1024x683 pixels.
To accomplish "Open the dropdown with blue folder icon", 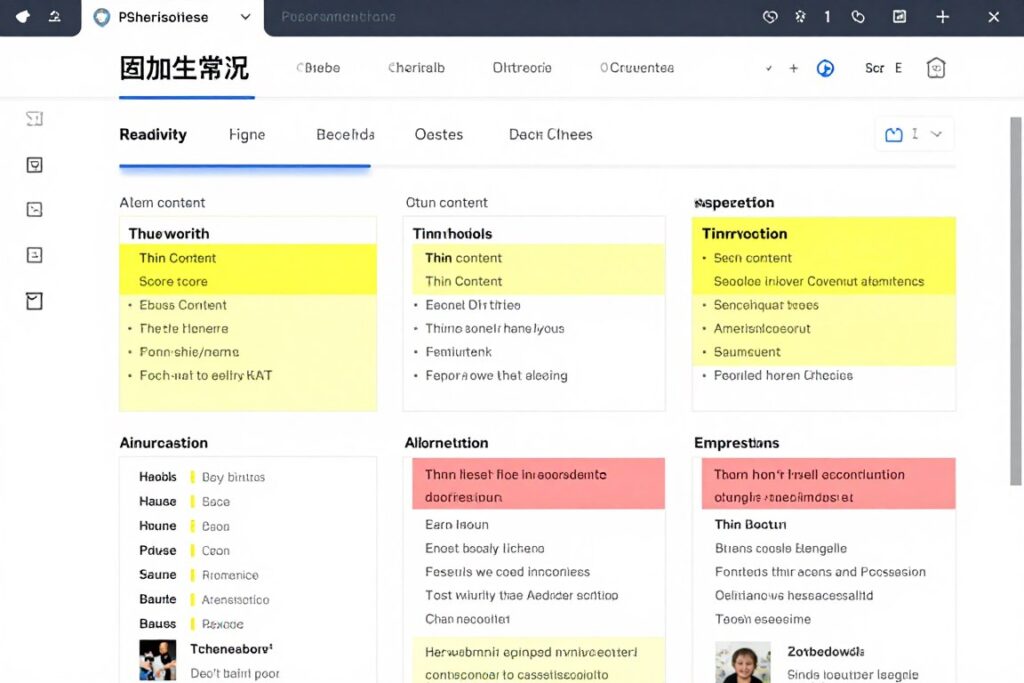I will (x=914, y=135).
